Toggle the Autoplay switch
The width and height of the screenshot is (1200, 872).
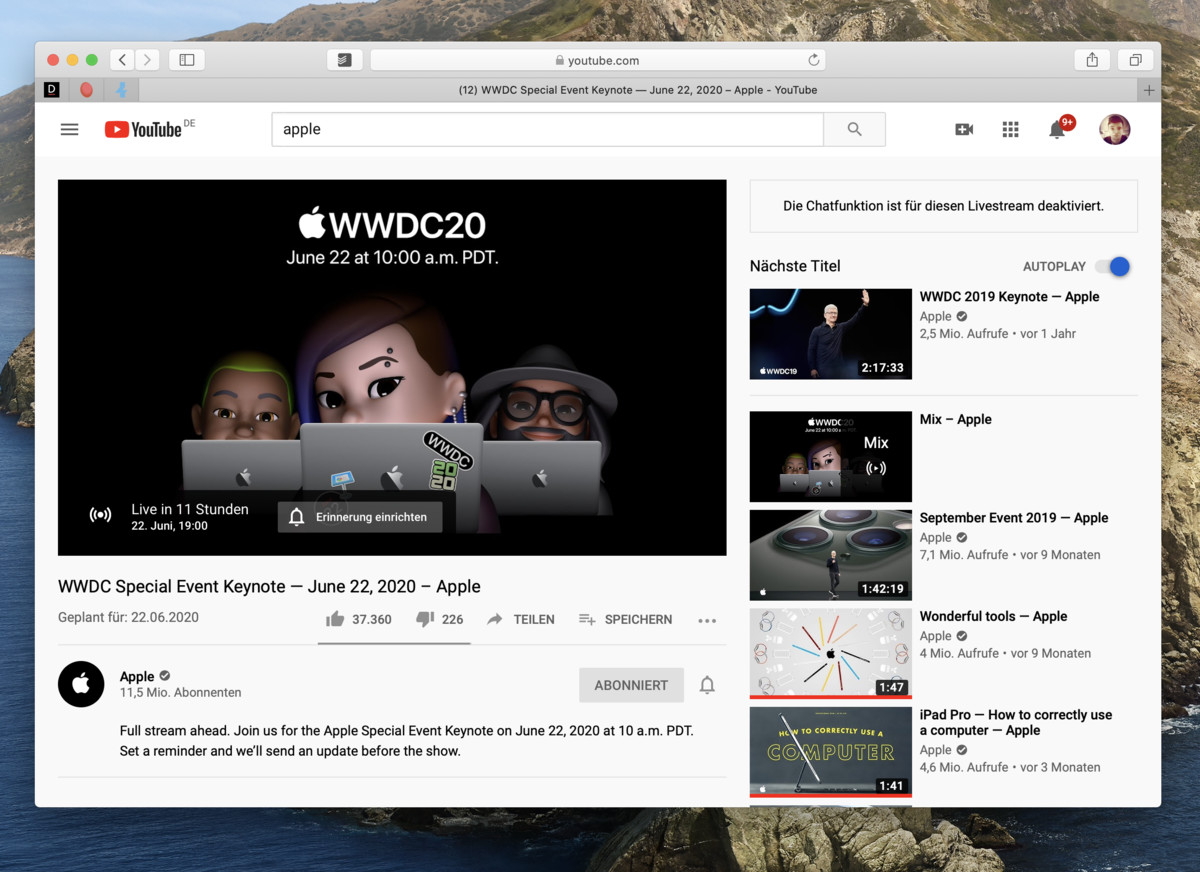tap(1113, 266)
